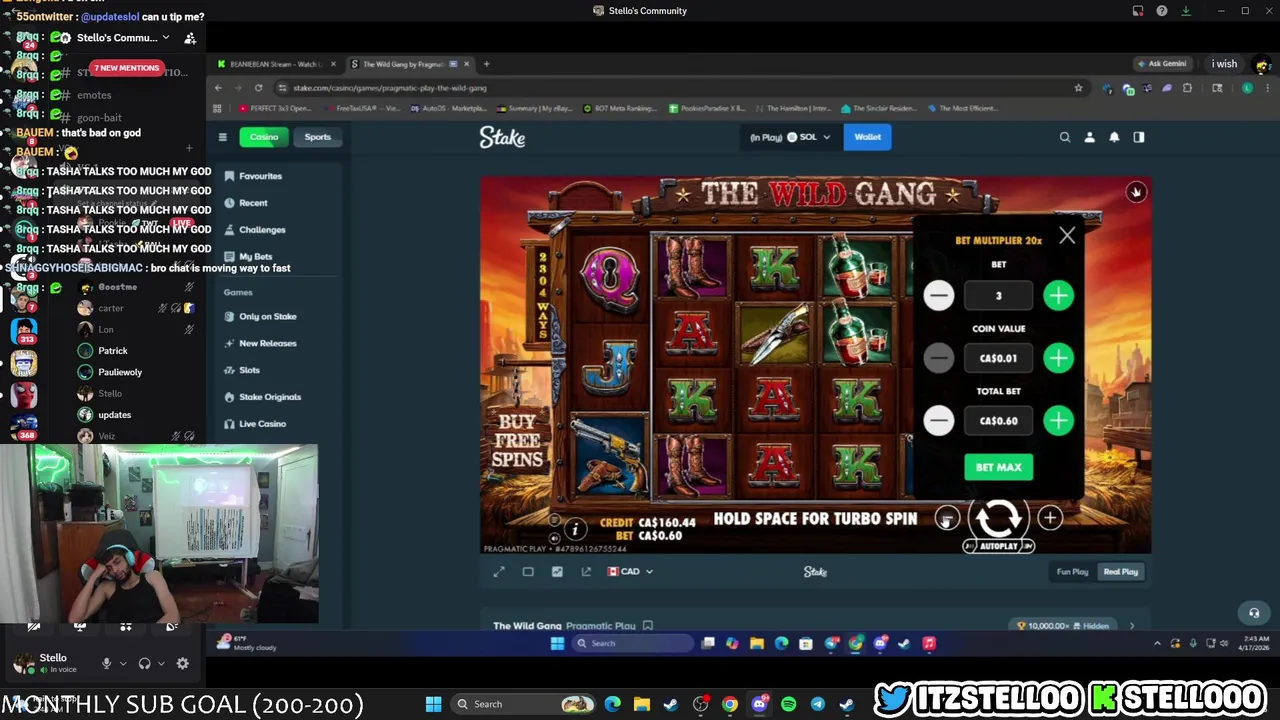Toggle the Stake chat panel icon
Image resolution: width=1280 pixels, height=720 pixels.
[x=1139, y=137]
